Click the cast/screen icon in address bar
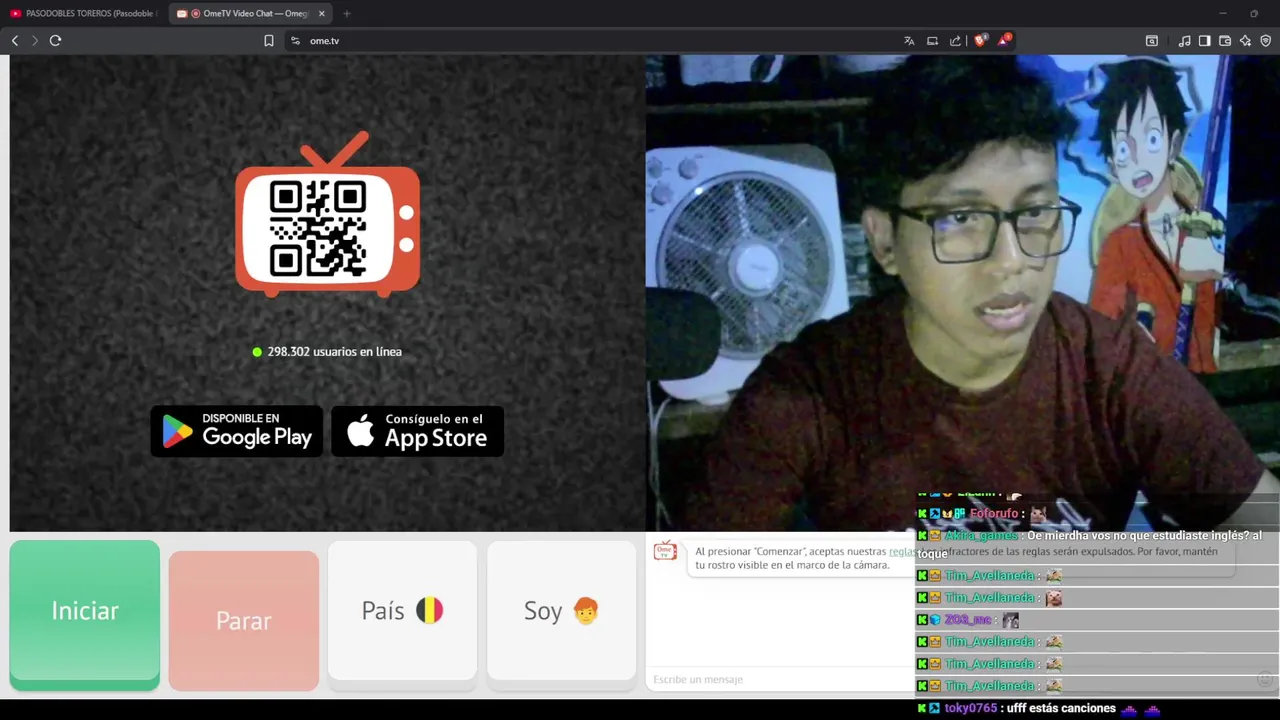This screenshot has width=1280, height=720. tap(932, 41)
